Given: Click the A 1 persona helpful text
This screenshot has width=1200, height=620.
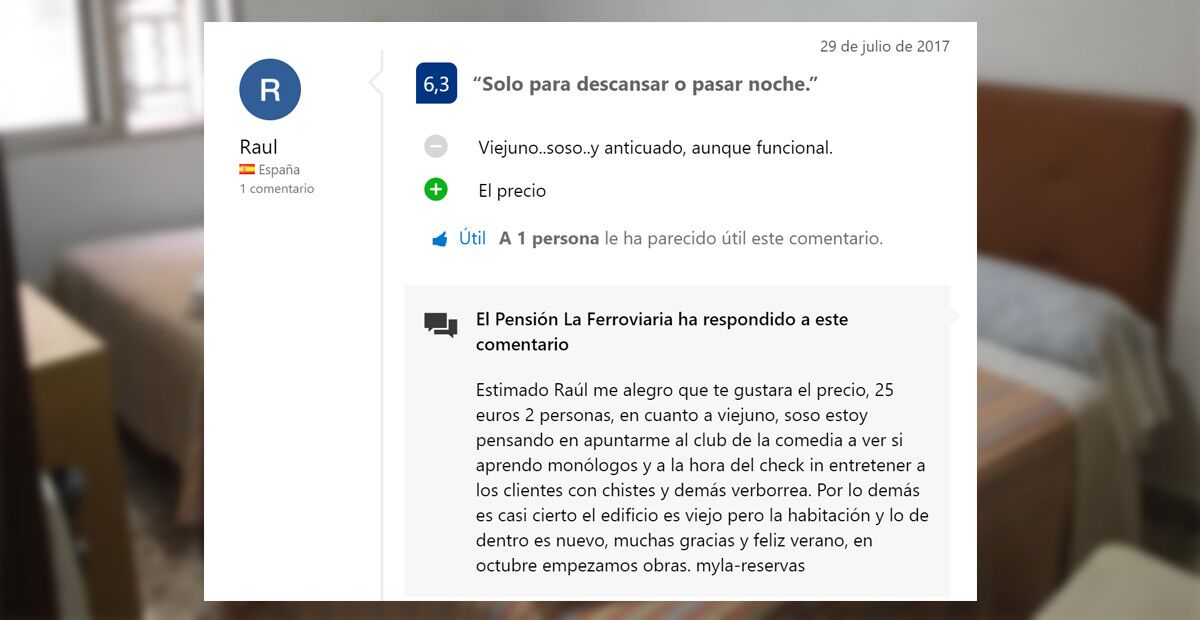Looking at the screenshot, I should (548, 238).
